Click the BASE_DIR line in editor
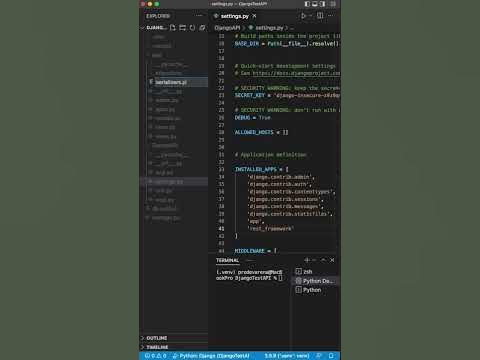The width and height of the screenshot is (480, 360). pyautogui.click(x=286, y=44)
